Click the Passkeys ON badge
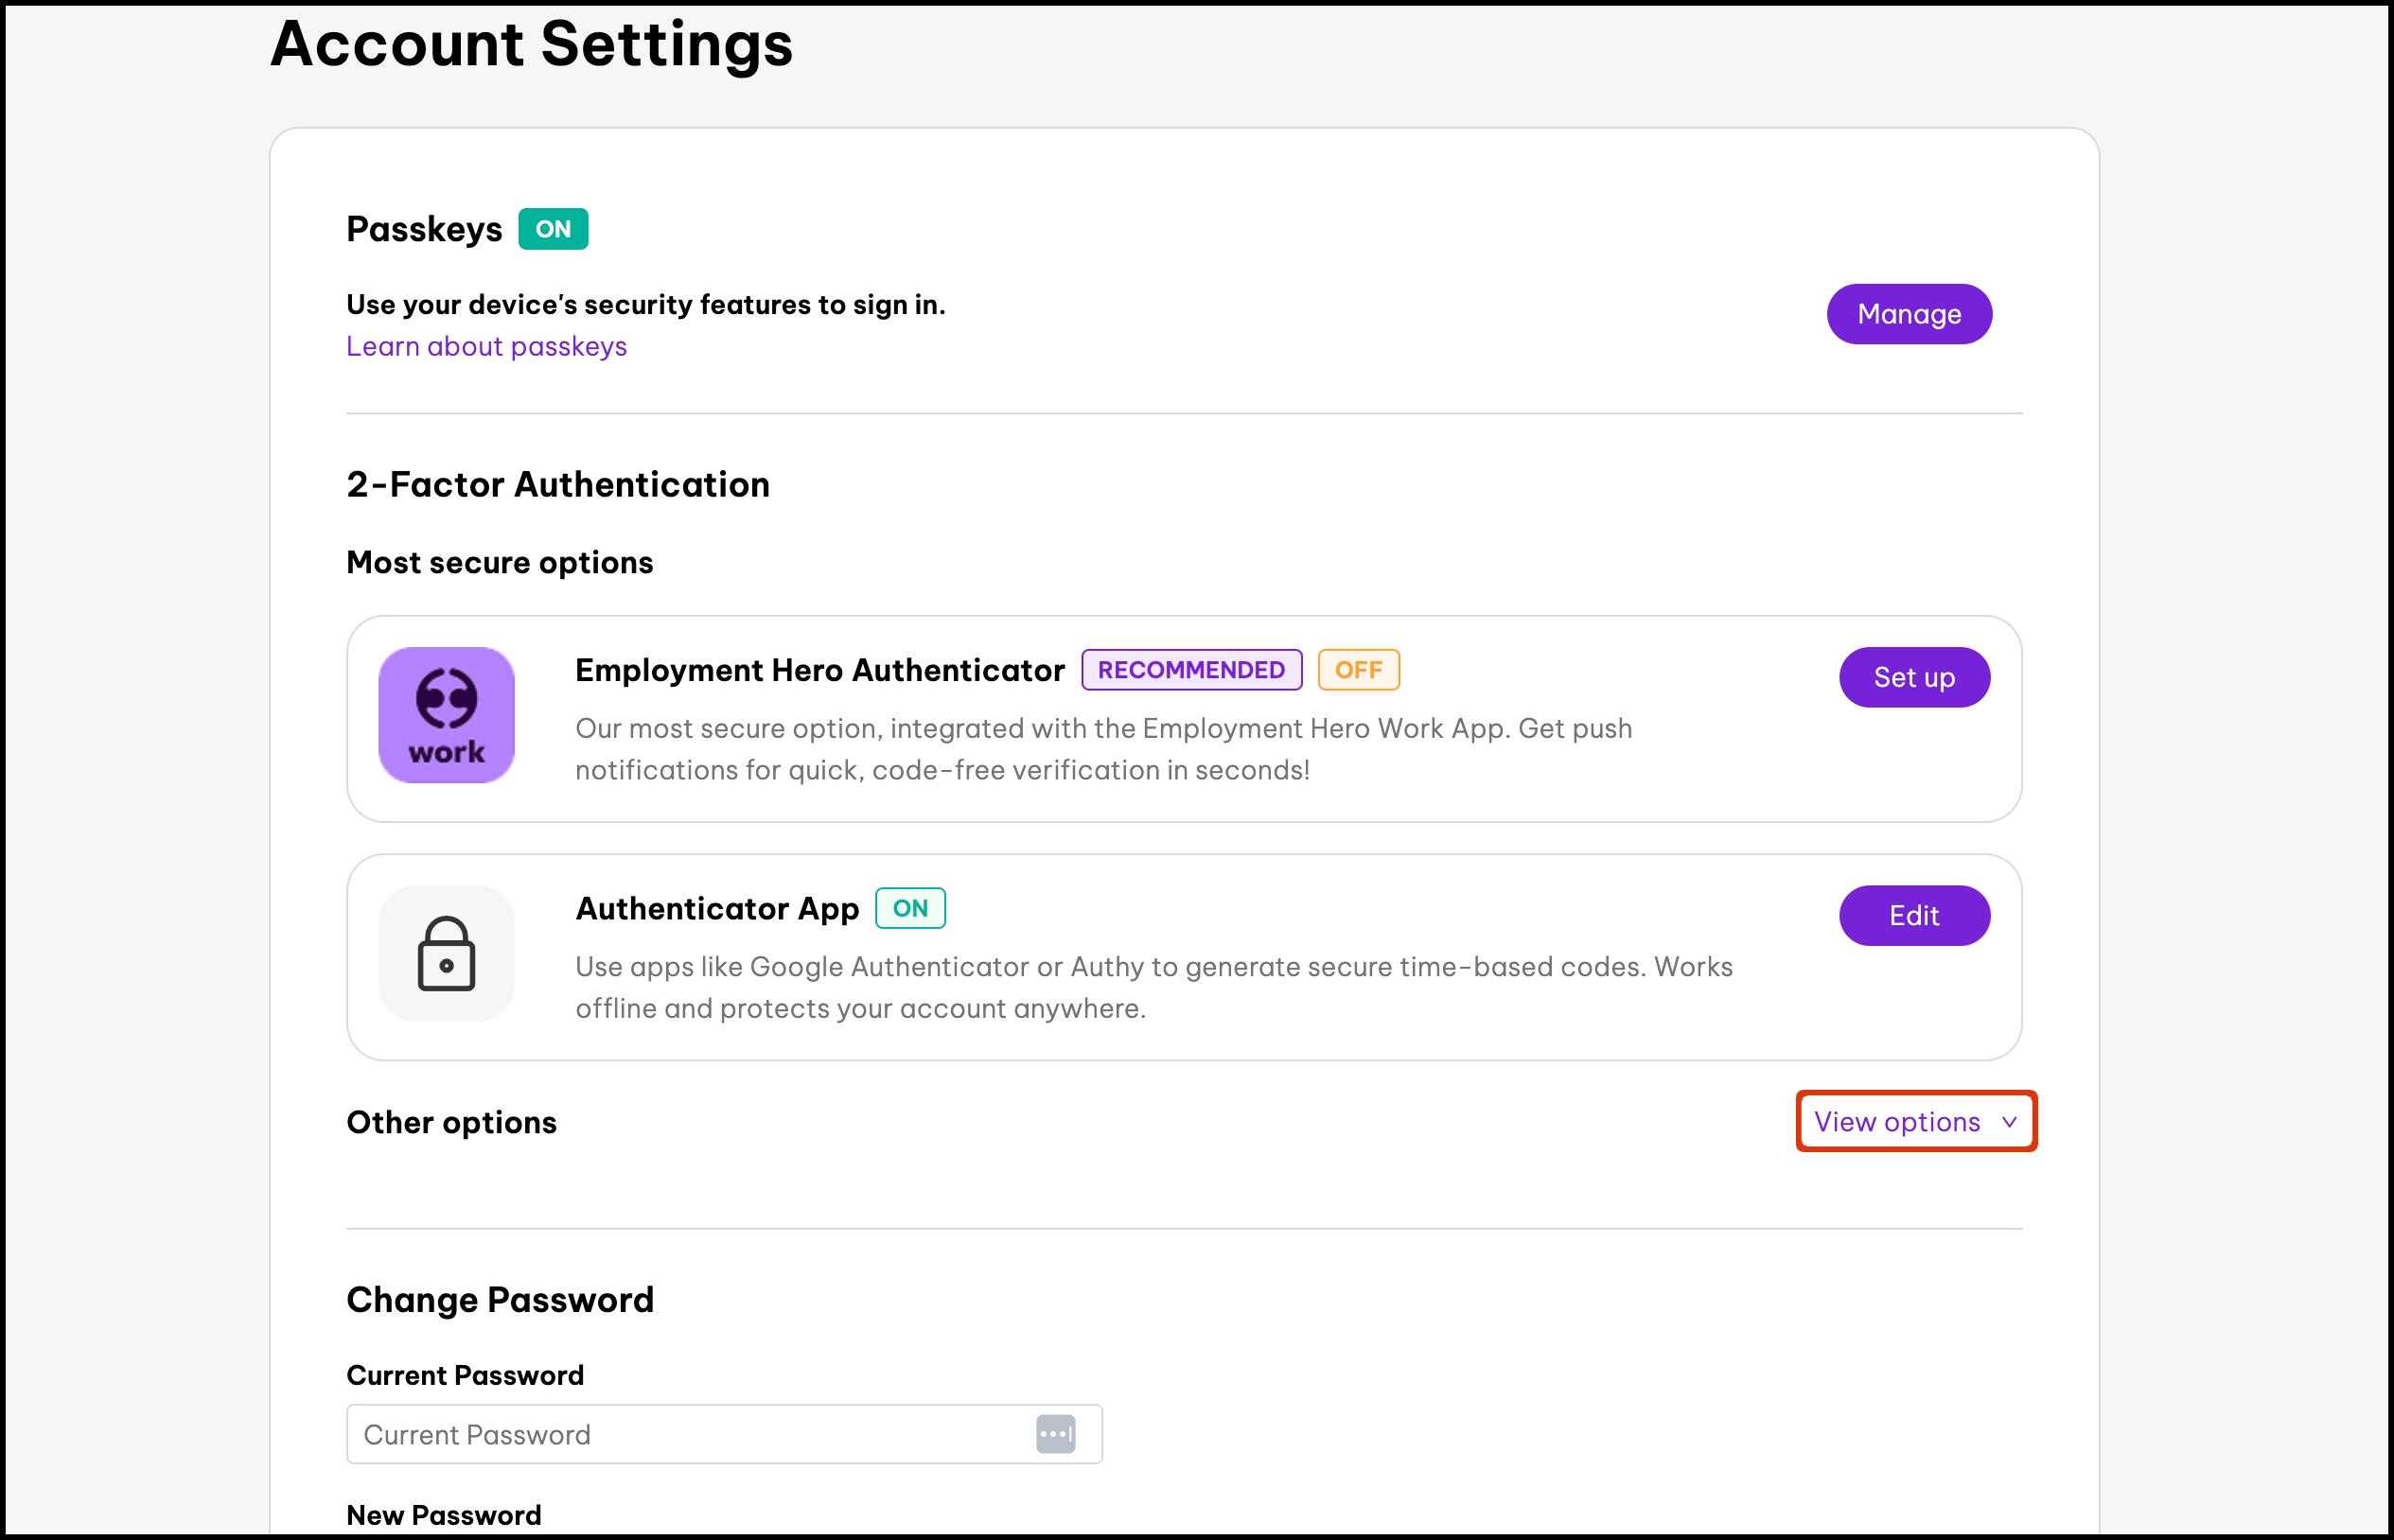The width and height of the screenshot is (2394, 1540). [x=553, y=229]
